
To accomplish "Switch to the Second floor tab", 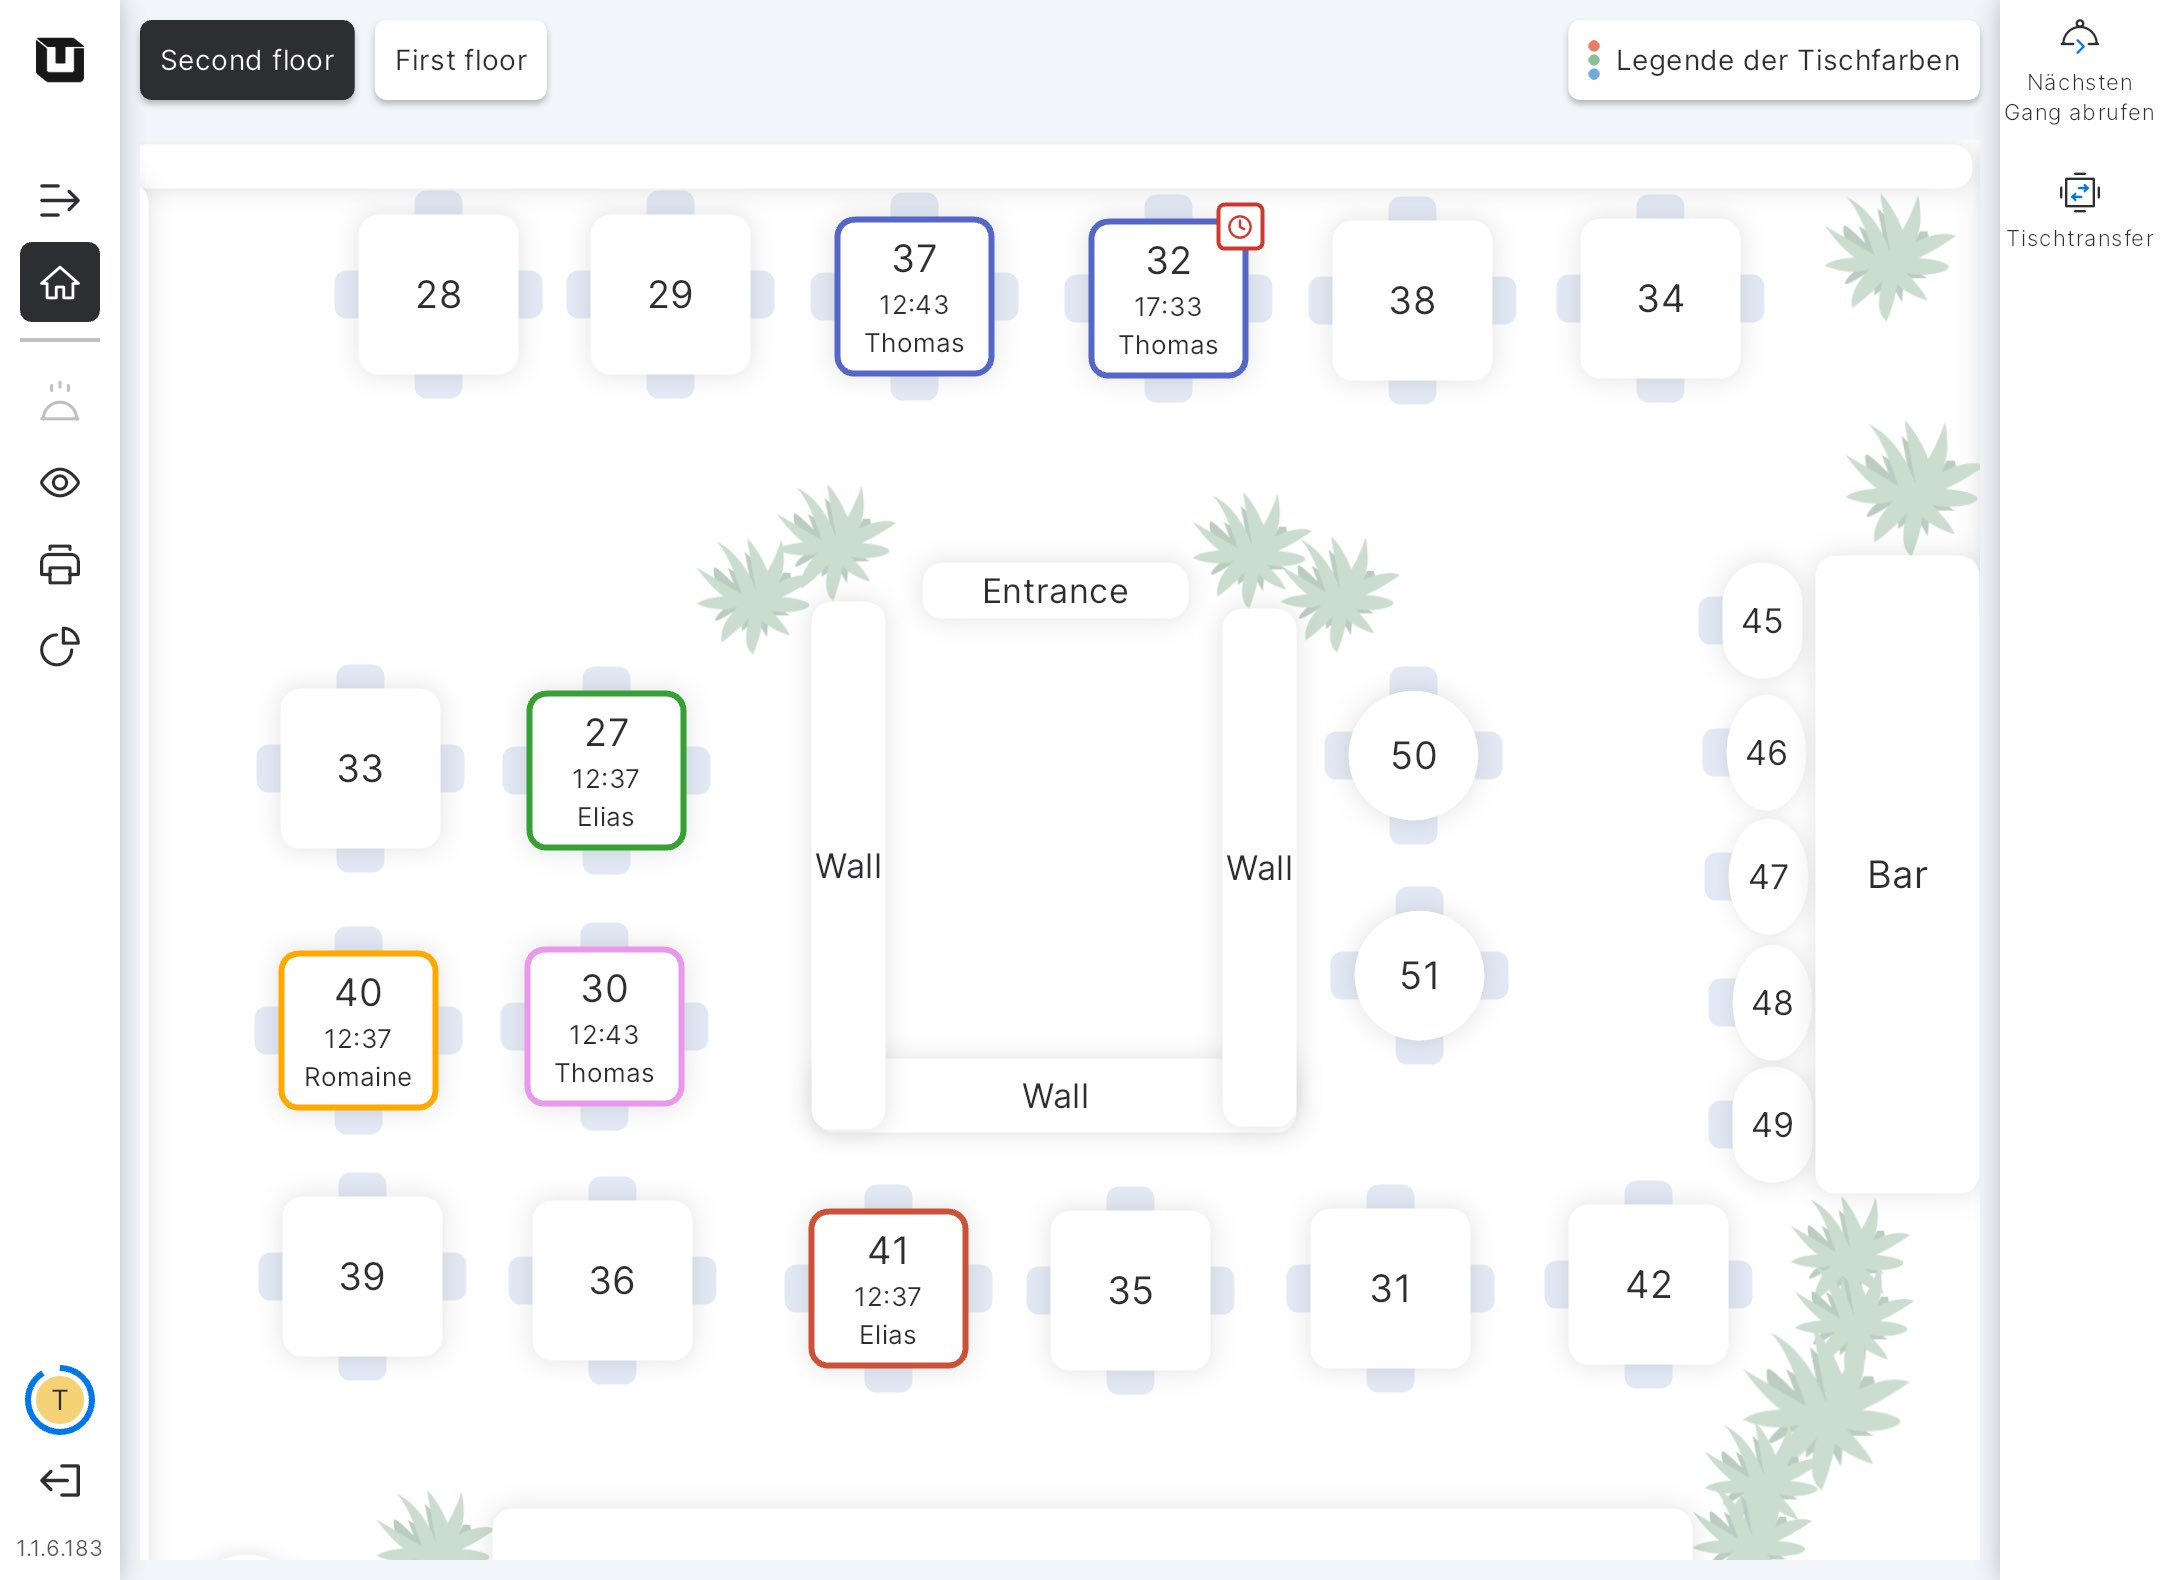I will [247, 60].
